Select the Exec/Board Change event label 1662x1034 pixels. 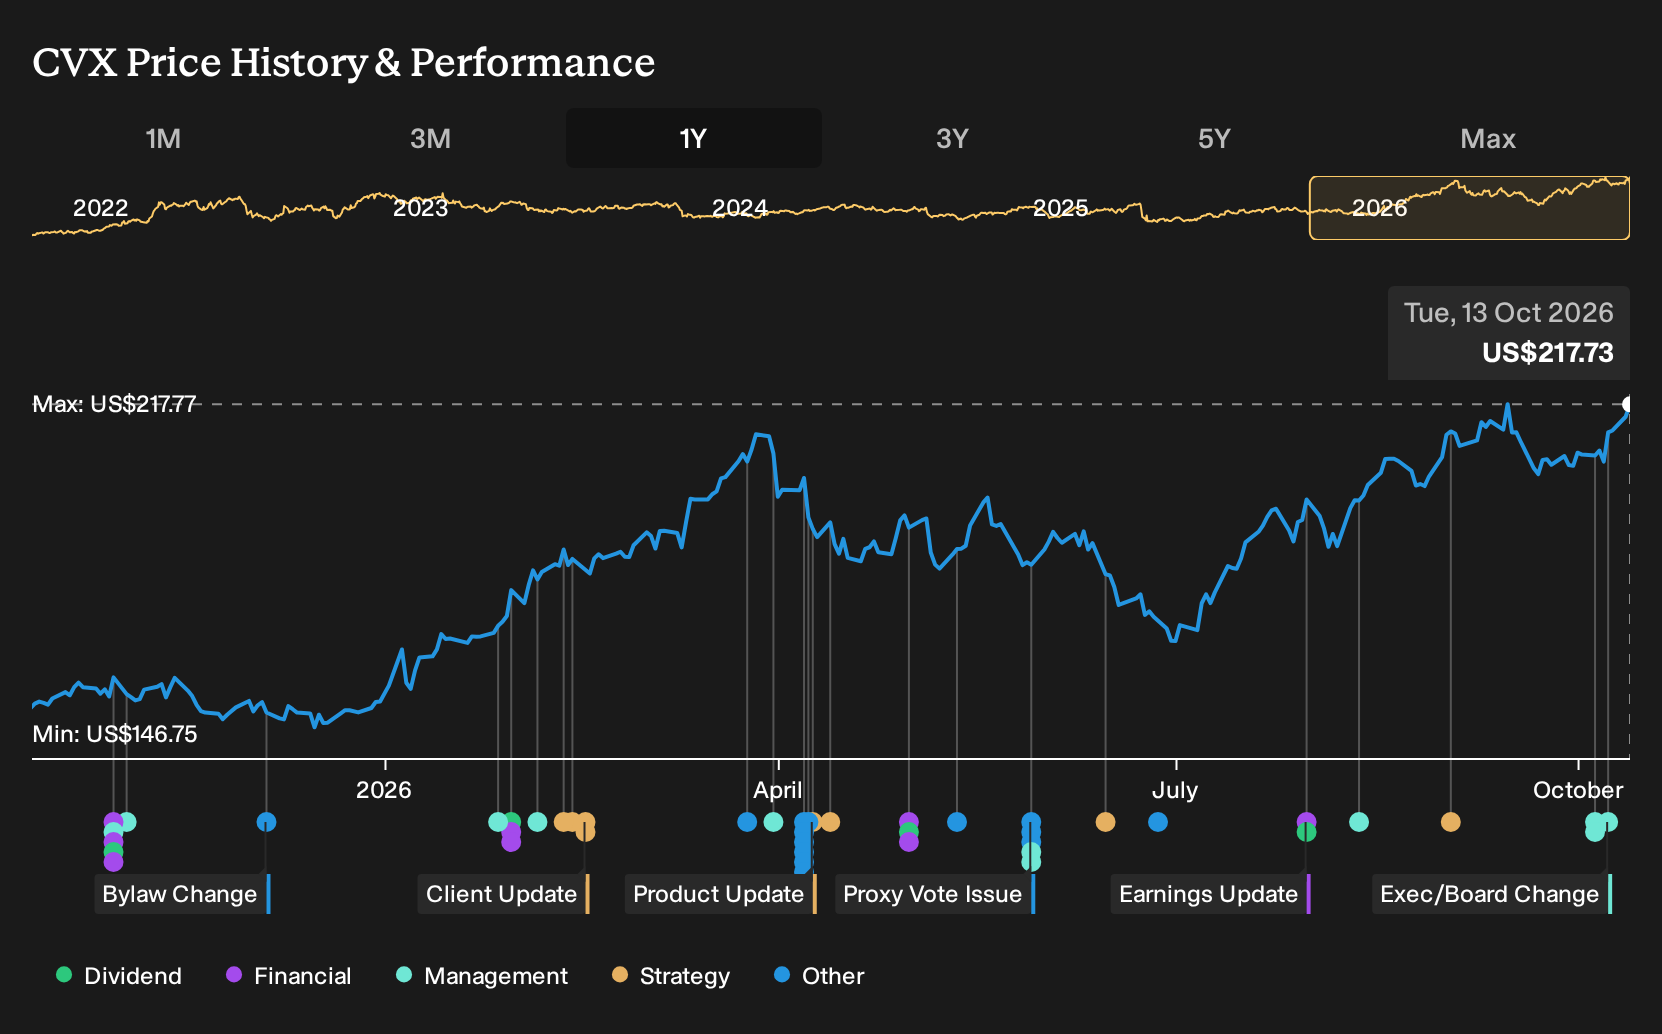pos(1492,894)
